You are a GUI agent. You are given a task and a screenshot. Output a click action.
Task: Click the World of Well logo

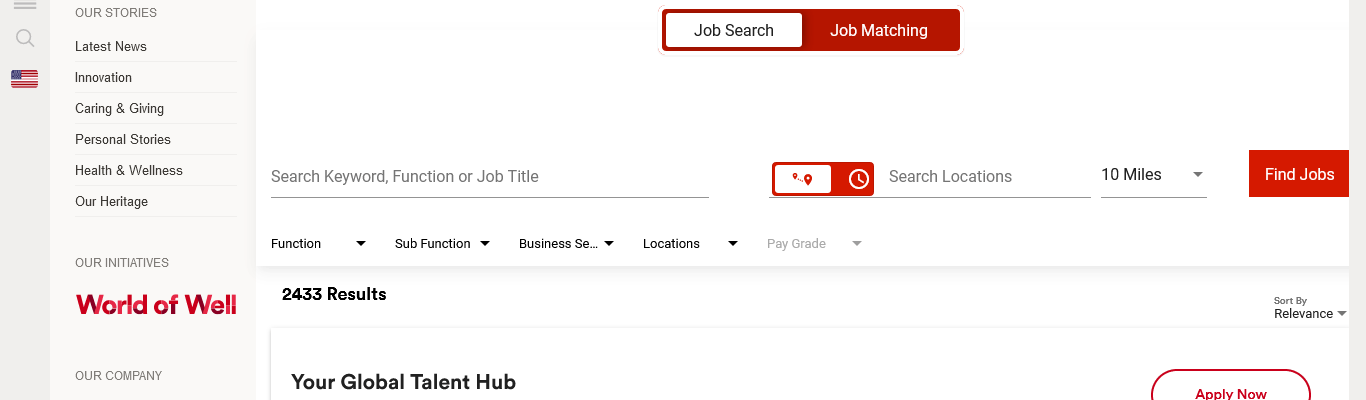point(156,305)
